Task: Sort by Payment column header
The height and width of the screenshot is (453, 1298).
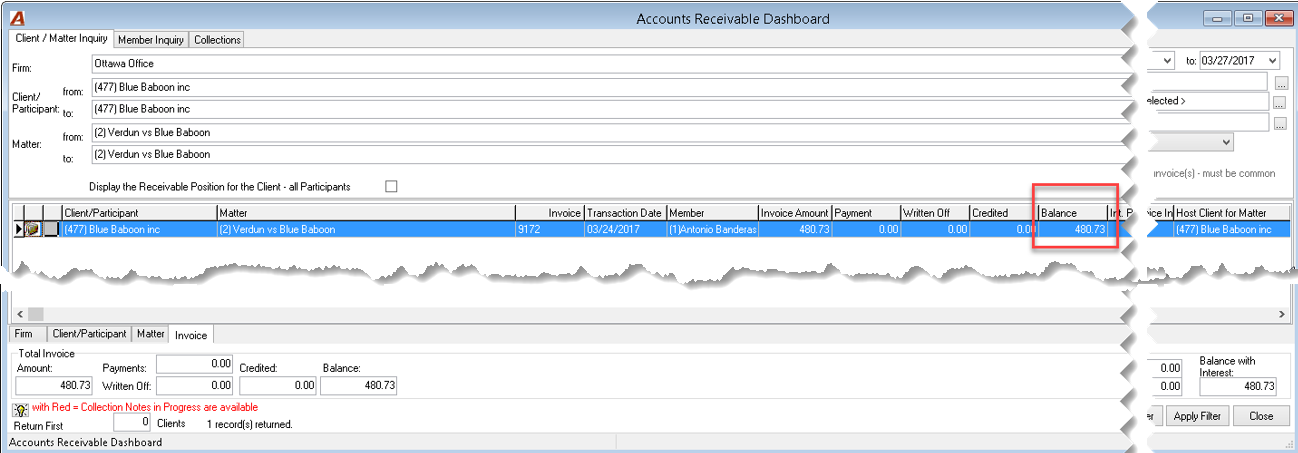Action: (x=865, y=213)
